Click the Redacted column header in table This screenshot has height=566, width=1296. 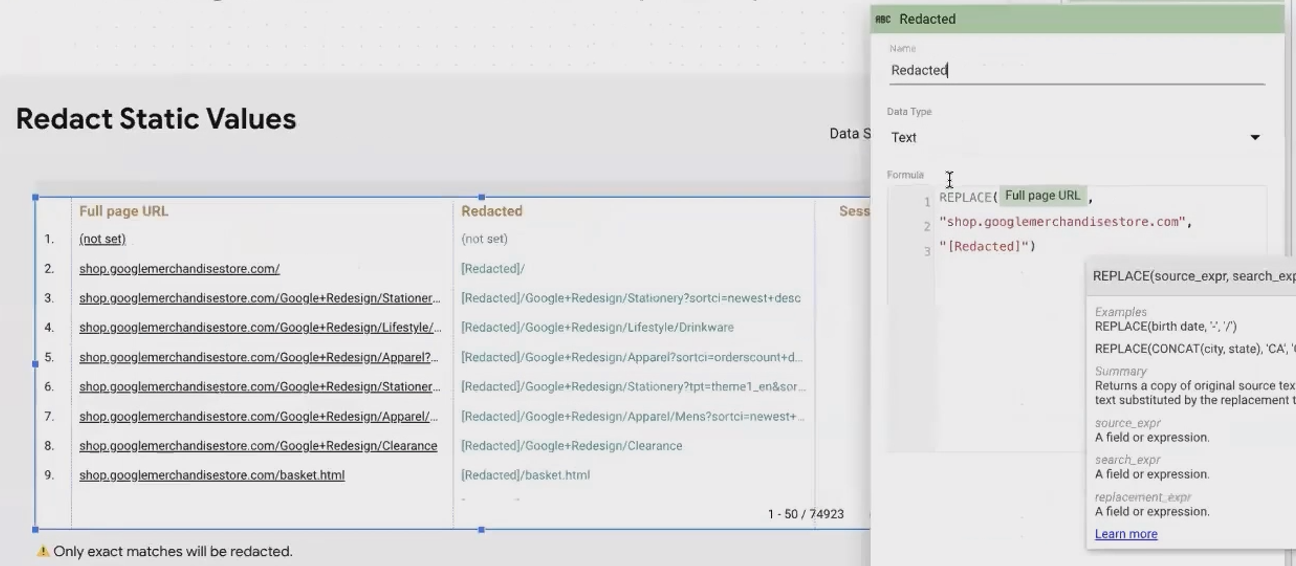click(x=491, y=211)
